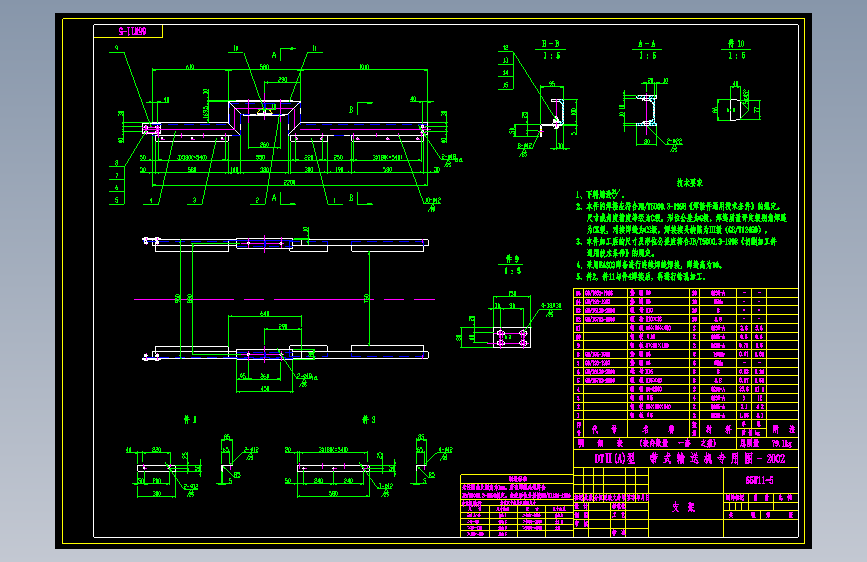Click balloon number 9 in front view
Image resolution: width=867 pixels, height=562 pixels.
pyautogui.click(x=117, y=48)
